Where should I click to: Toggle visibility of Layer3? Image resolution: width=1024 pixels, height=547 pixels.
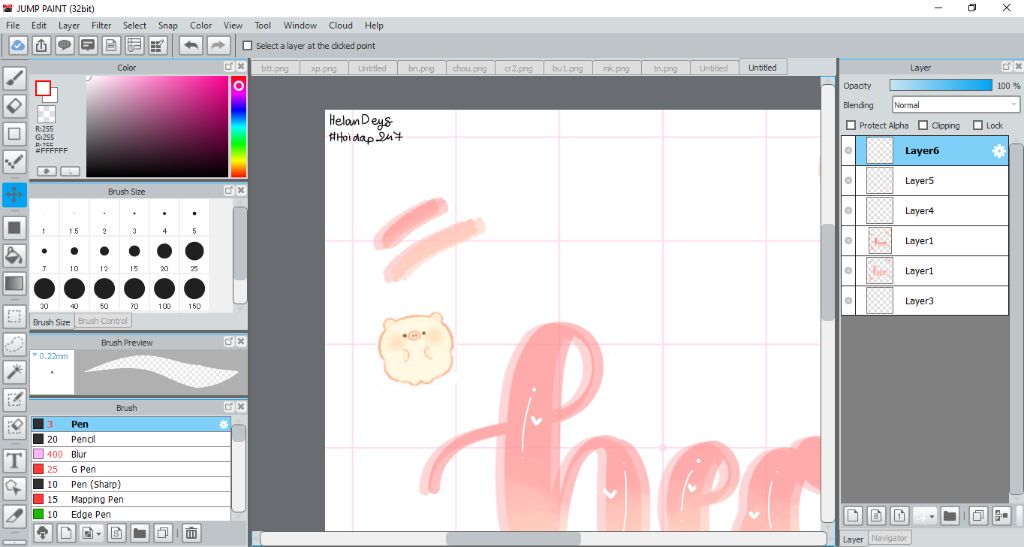(x=848, y=301)
